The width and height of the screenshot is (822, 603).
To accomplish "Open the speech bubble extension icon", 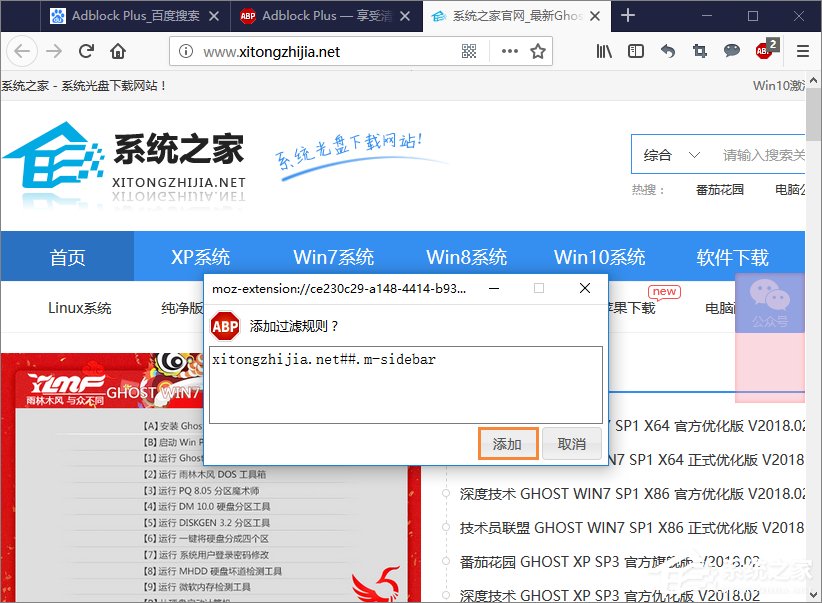I will tap(732, 50).
